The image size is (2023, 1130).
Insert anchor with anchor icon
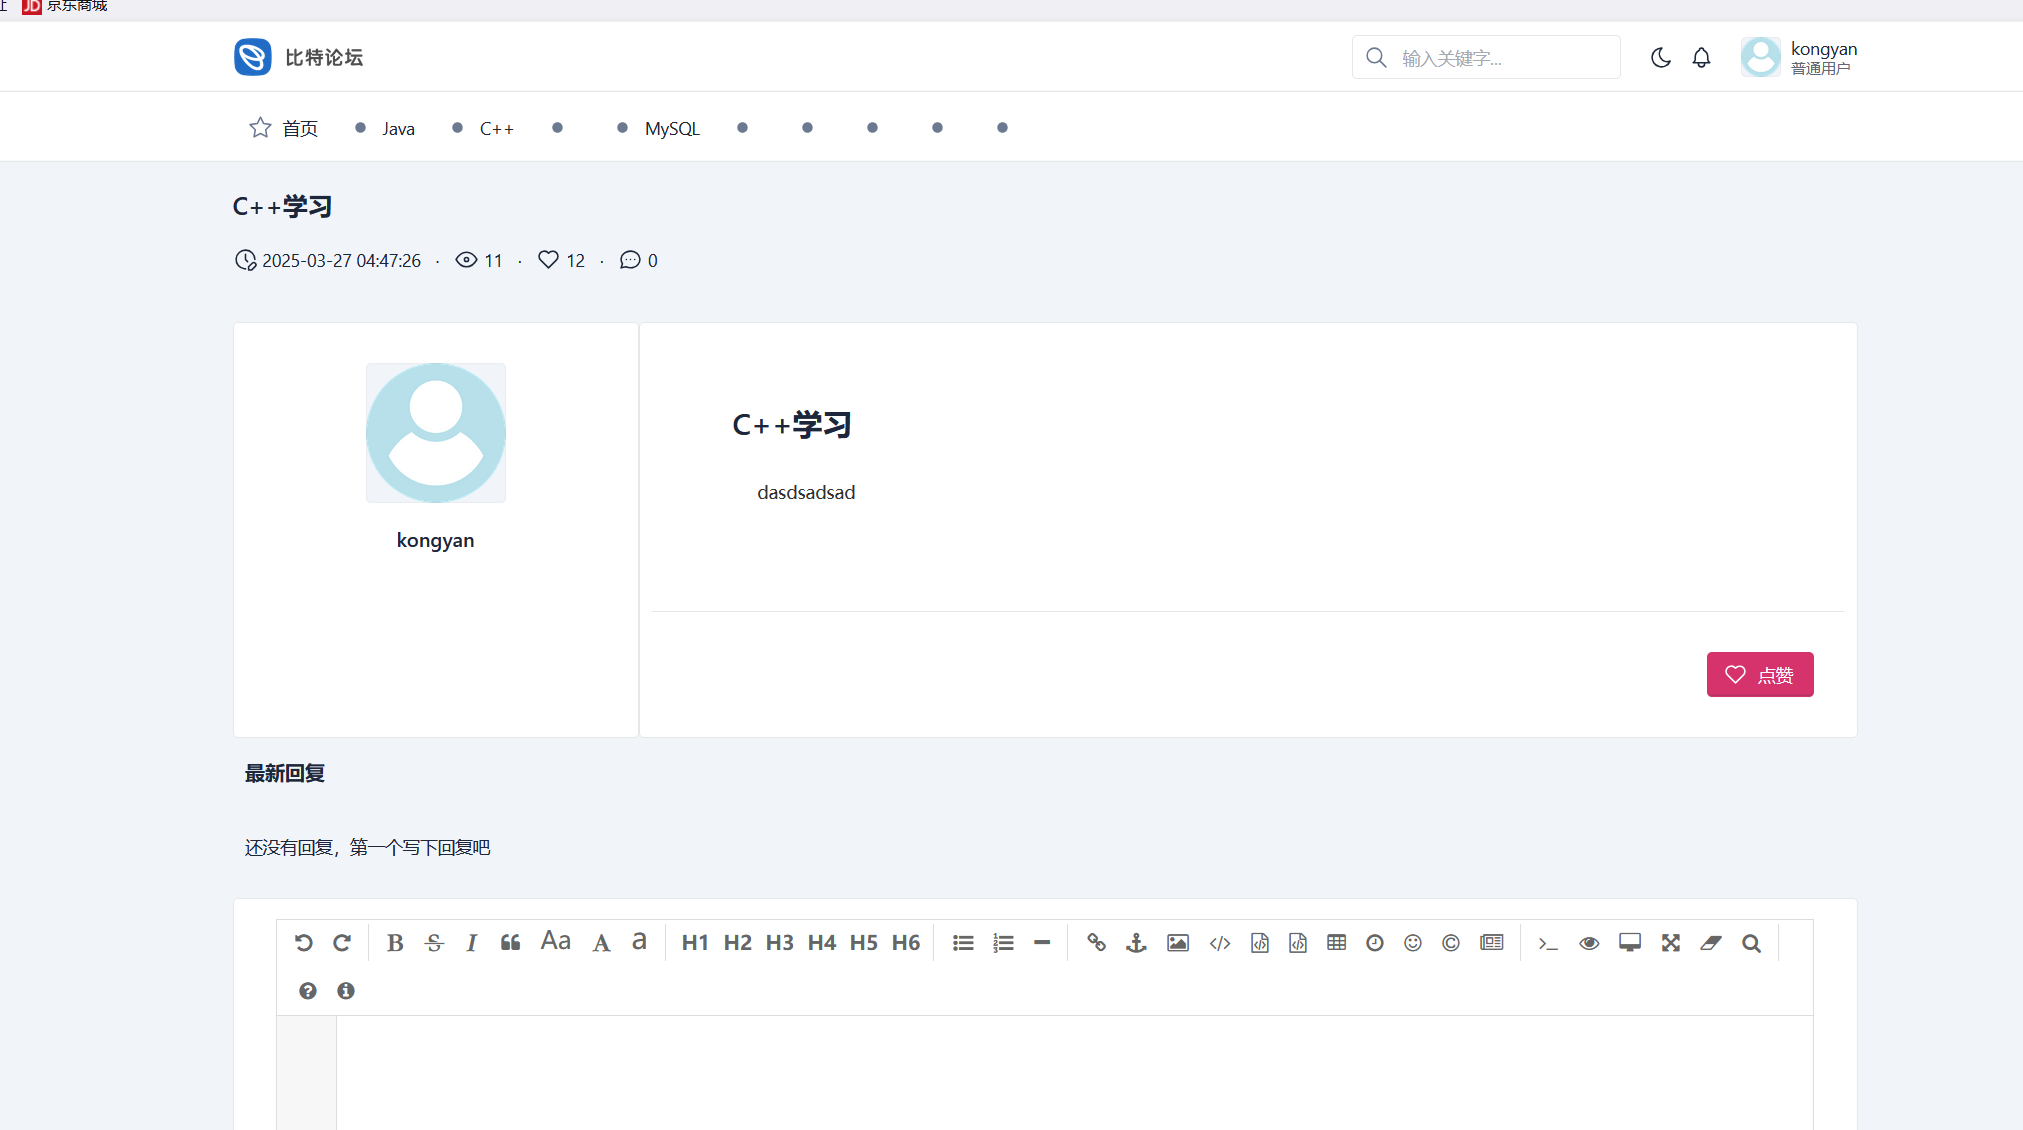[1136, 943]
